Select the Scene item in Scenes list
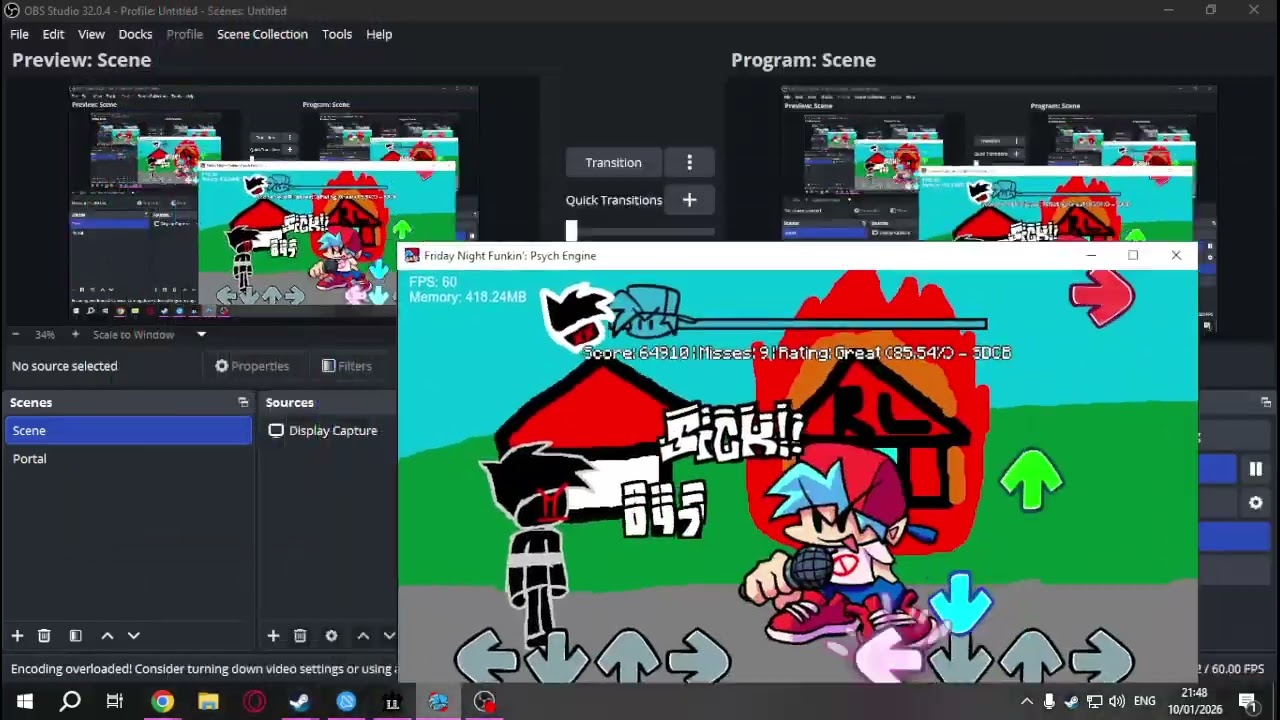 (128, 430)
